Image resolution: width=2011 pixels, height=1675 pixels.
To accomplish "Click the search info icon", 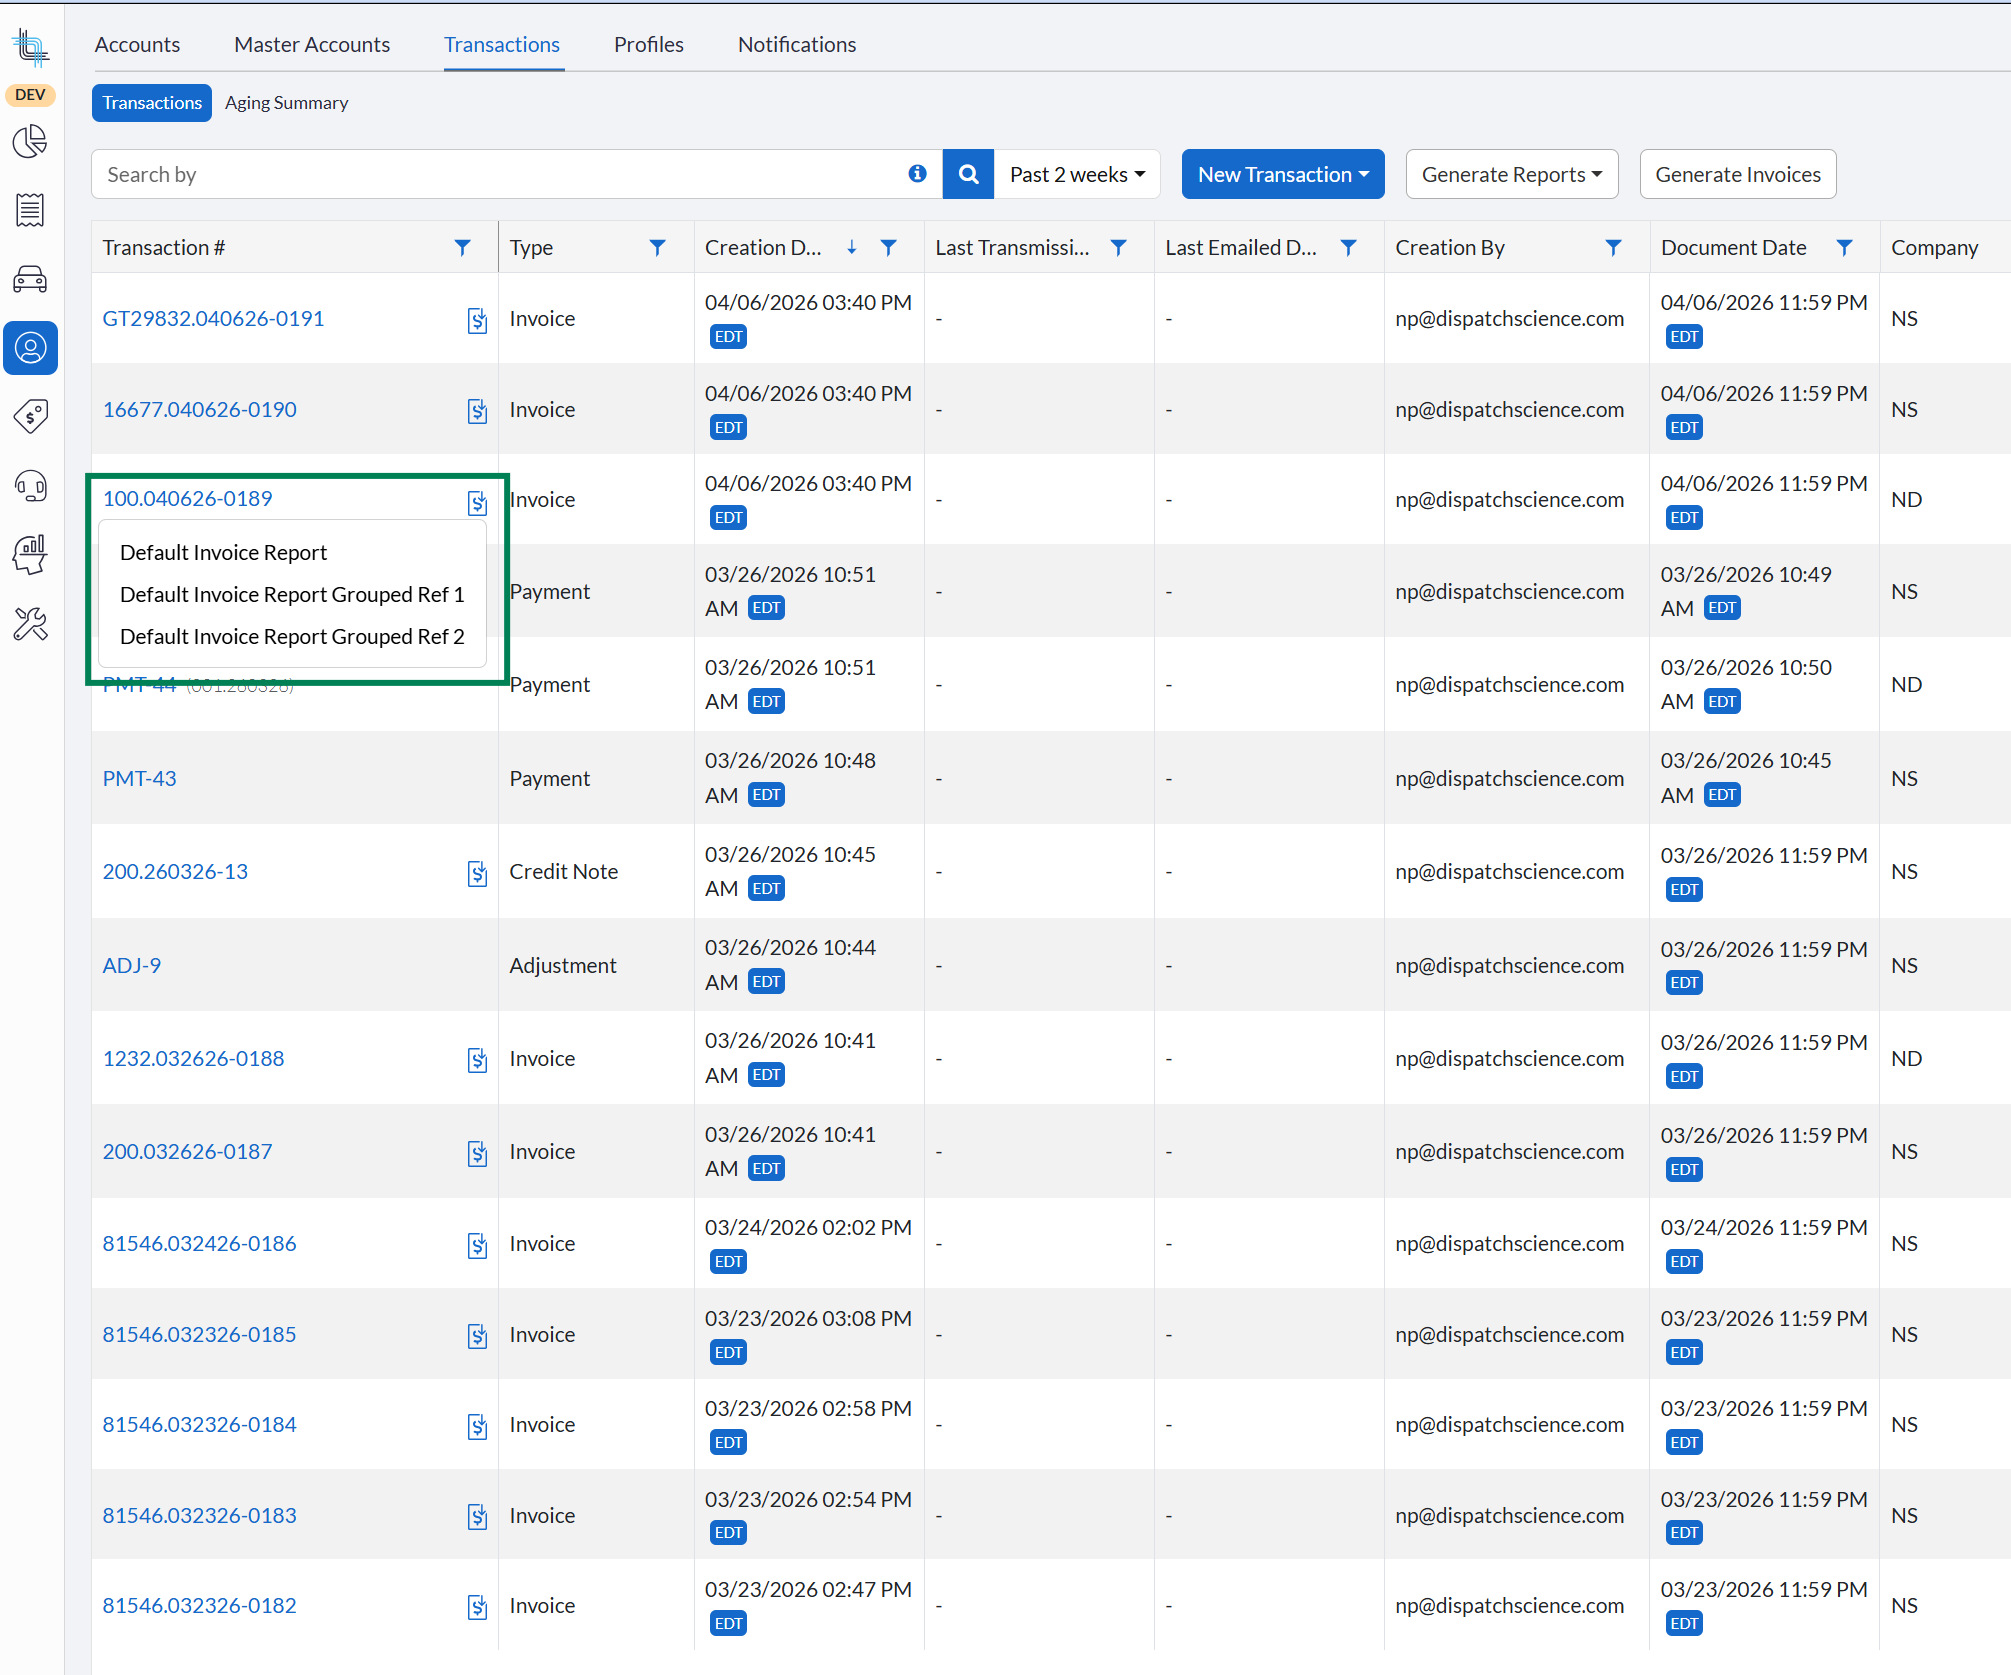I will [x=917, y=174].
